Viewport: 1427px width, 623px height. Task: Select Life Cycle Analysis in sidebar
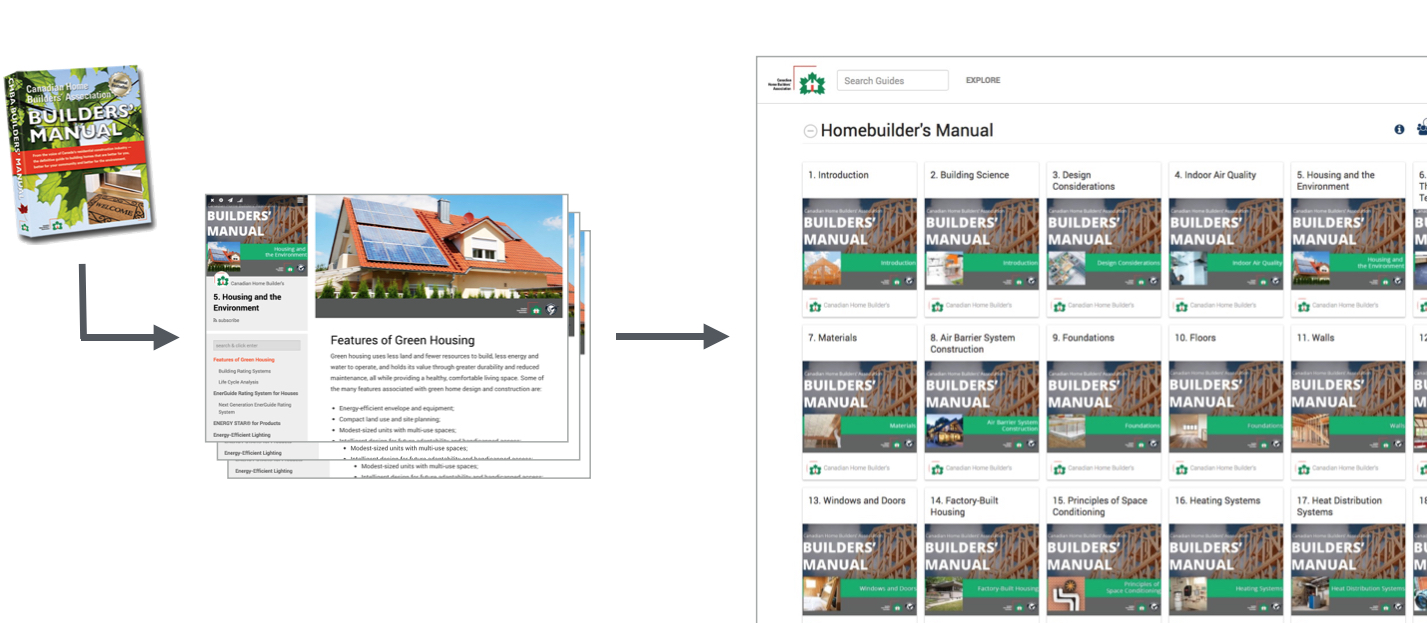coord(238,382)
